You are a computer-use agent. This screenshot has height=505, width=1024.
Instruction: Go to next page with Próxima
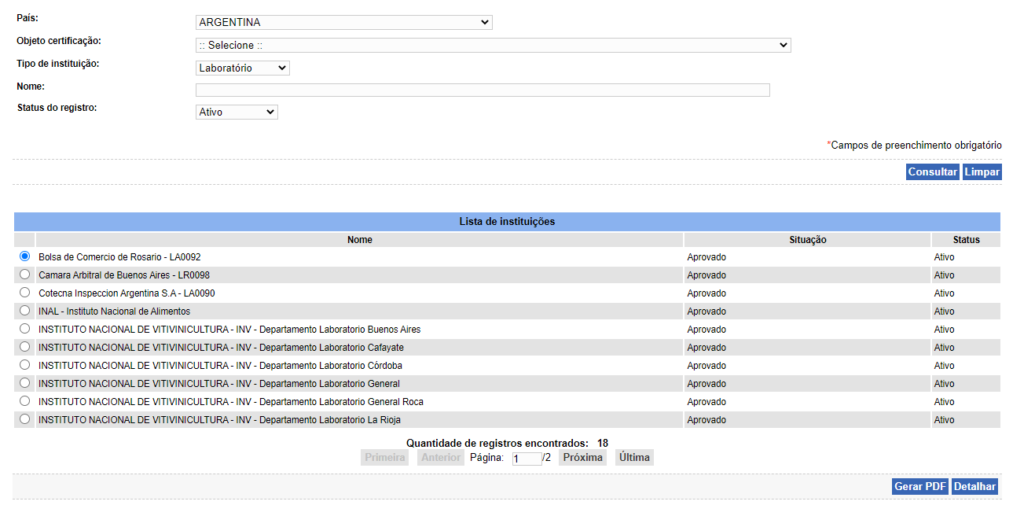point(583,458)
